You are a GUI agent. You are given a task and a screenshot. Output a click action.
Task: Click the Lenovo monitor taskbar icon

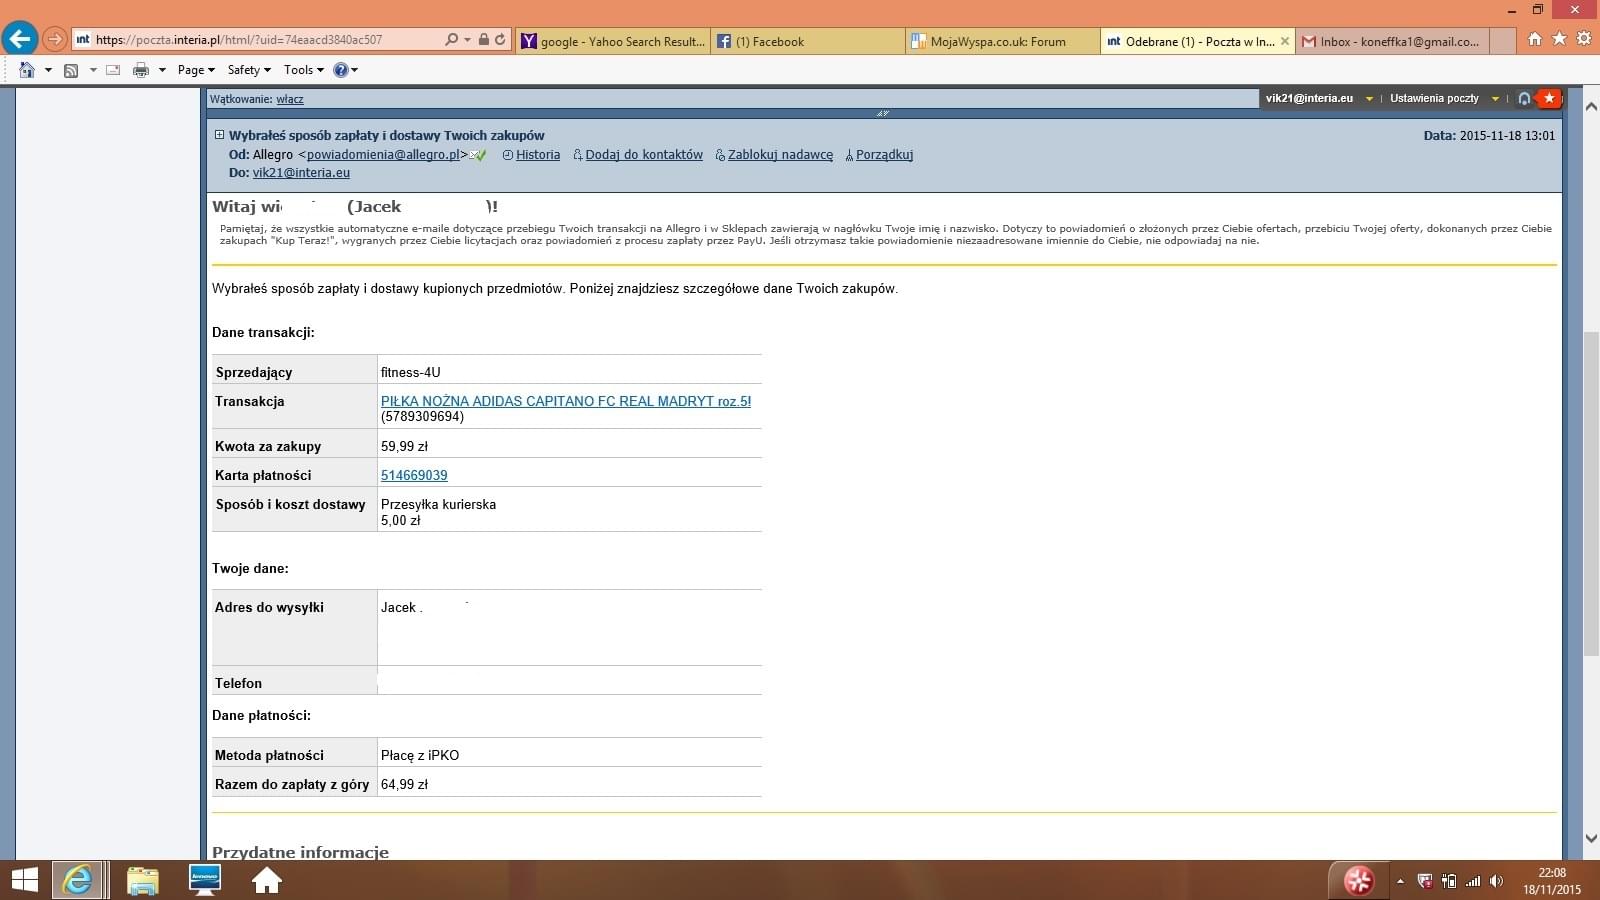[x=205, y=880]
